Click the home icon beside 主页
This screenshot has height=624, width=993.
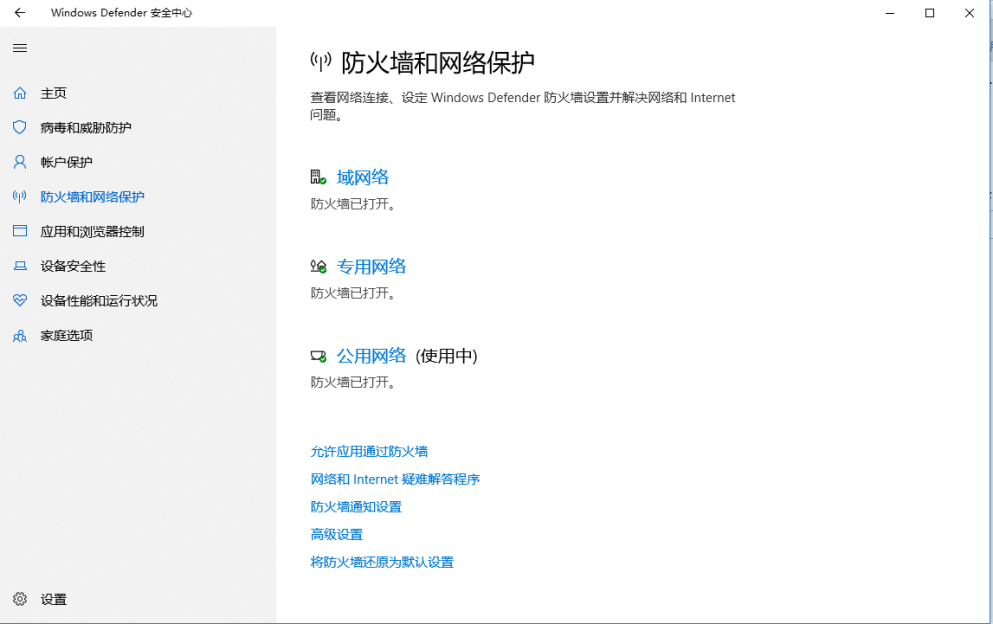(x=20, y=93)
